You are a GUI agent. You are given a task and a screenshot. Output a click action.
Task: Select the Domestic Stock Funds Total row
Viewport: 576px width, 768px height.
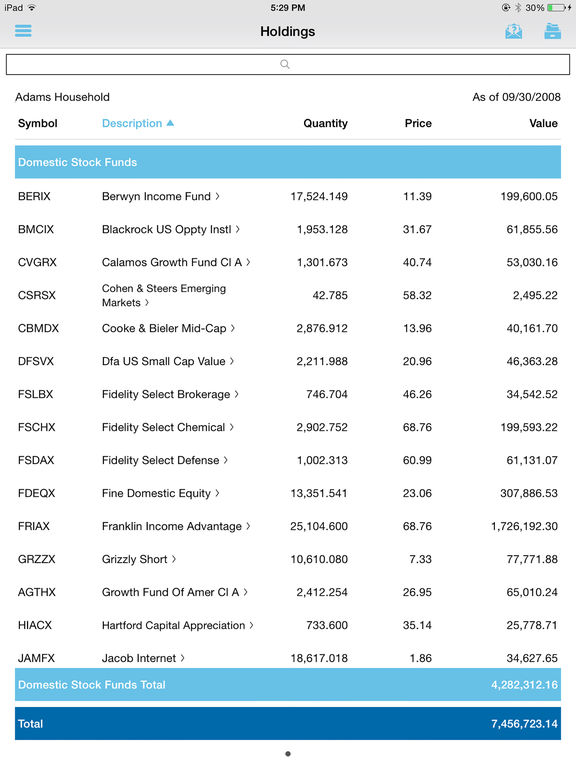pyautogui.click(x=288, y=684)
